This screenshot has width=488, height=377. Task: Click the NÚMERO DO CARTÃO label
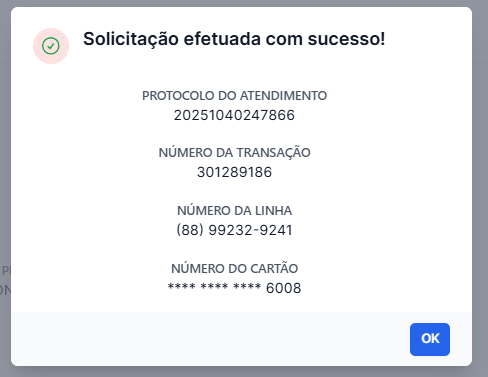234,268
